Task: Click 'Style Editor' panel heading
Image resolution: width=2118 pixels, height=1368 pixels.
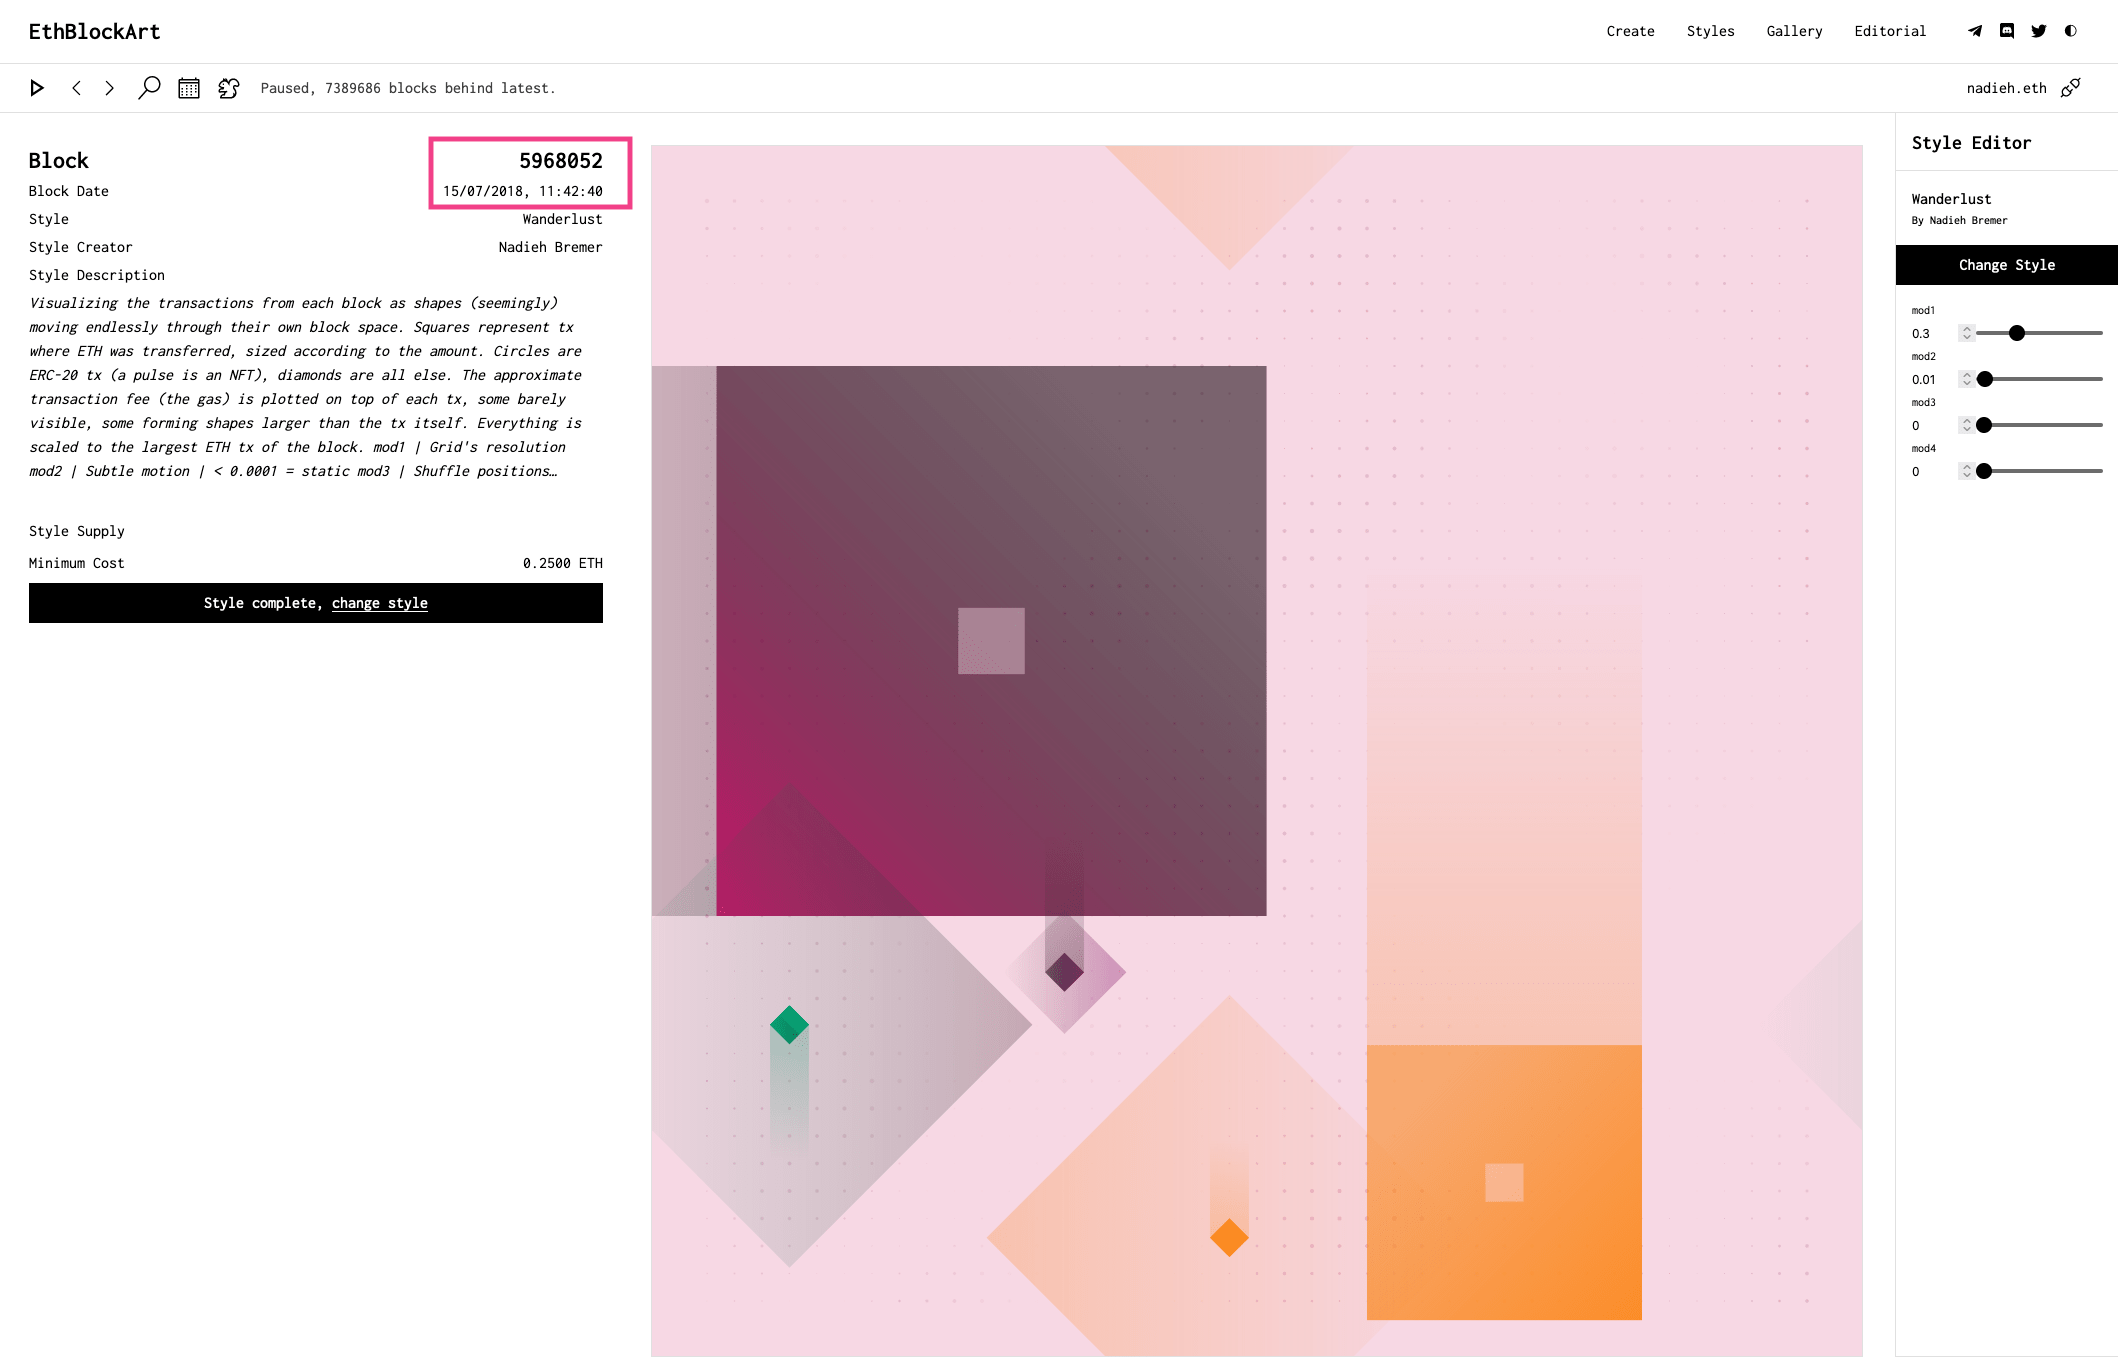Action: click(1971, 143)
